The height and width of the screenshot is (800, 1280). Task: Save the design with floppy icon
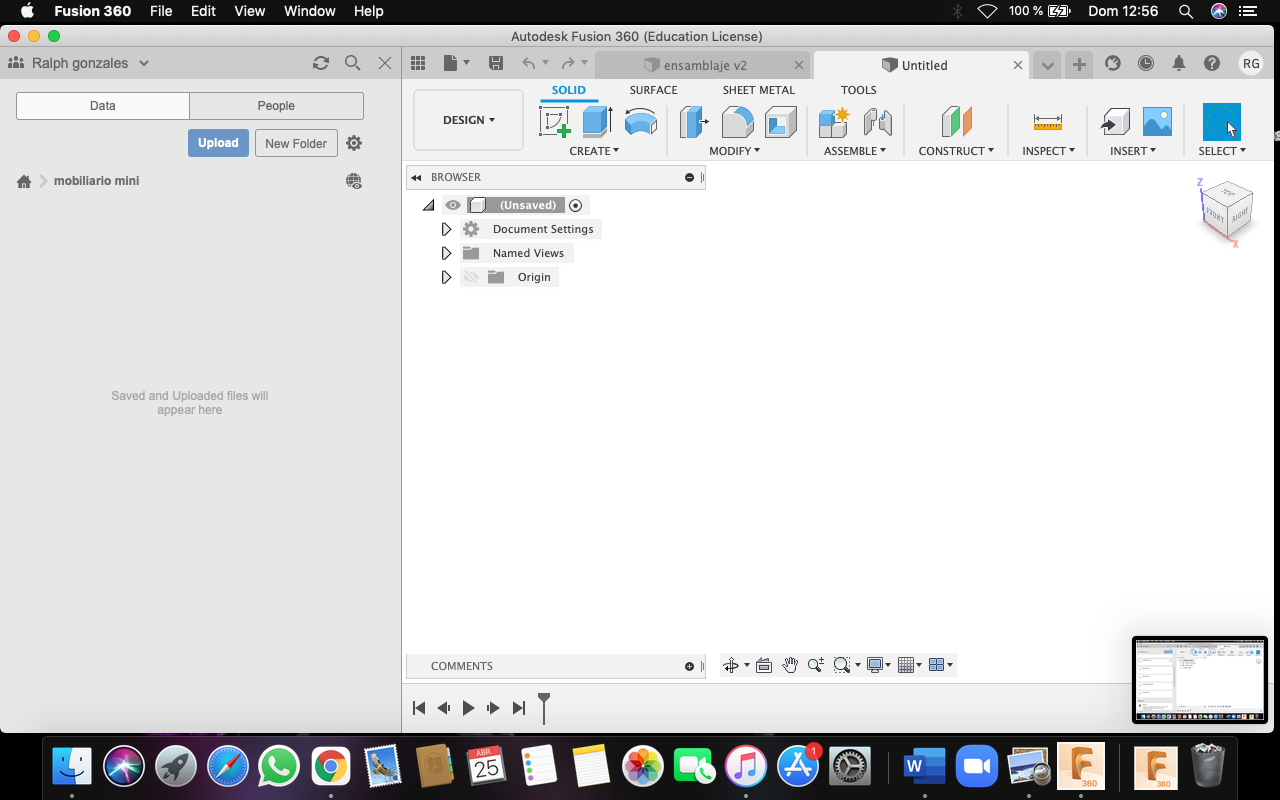496,63
